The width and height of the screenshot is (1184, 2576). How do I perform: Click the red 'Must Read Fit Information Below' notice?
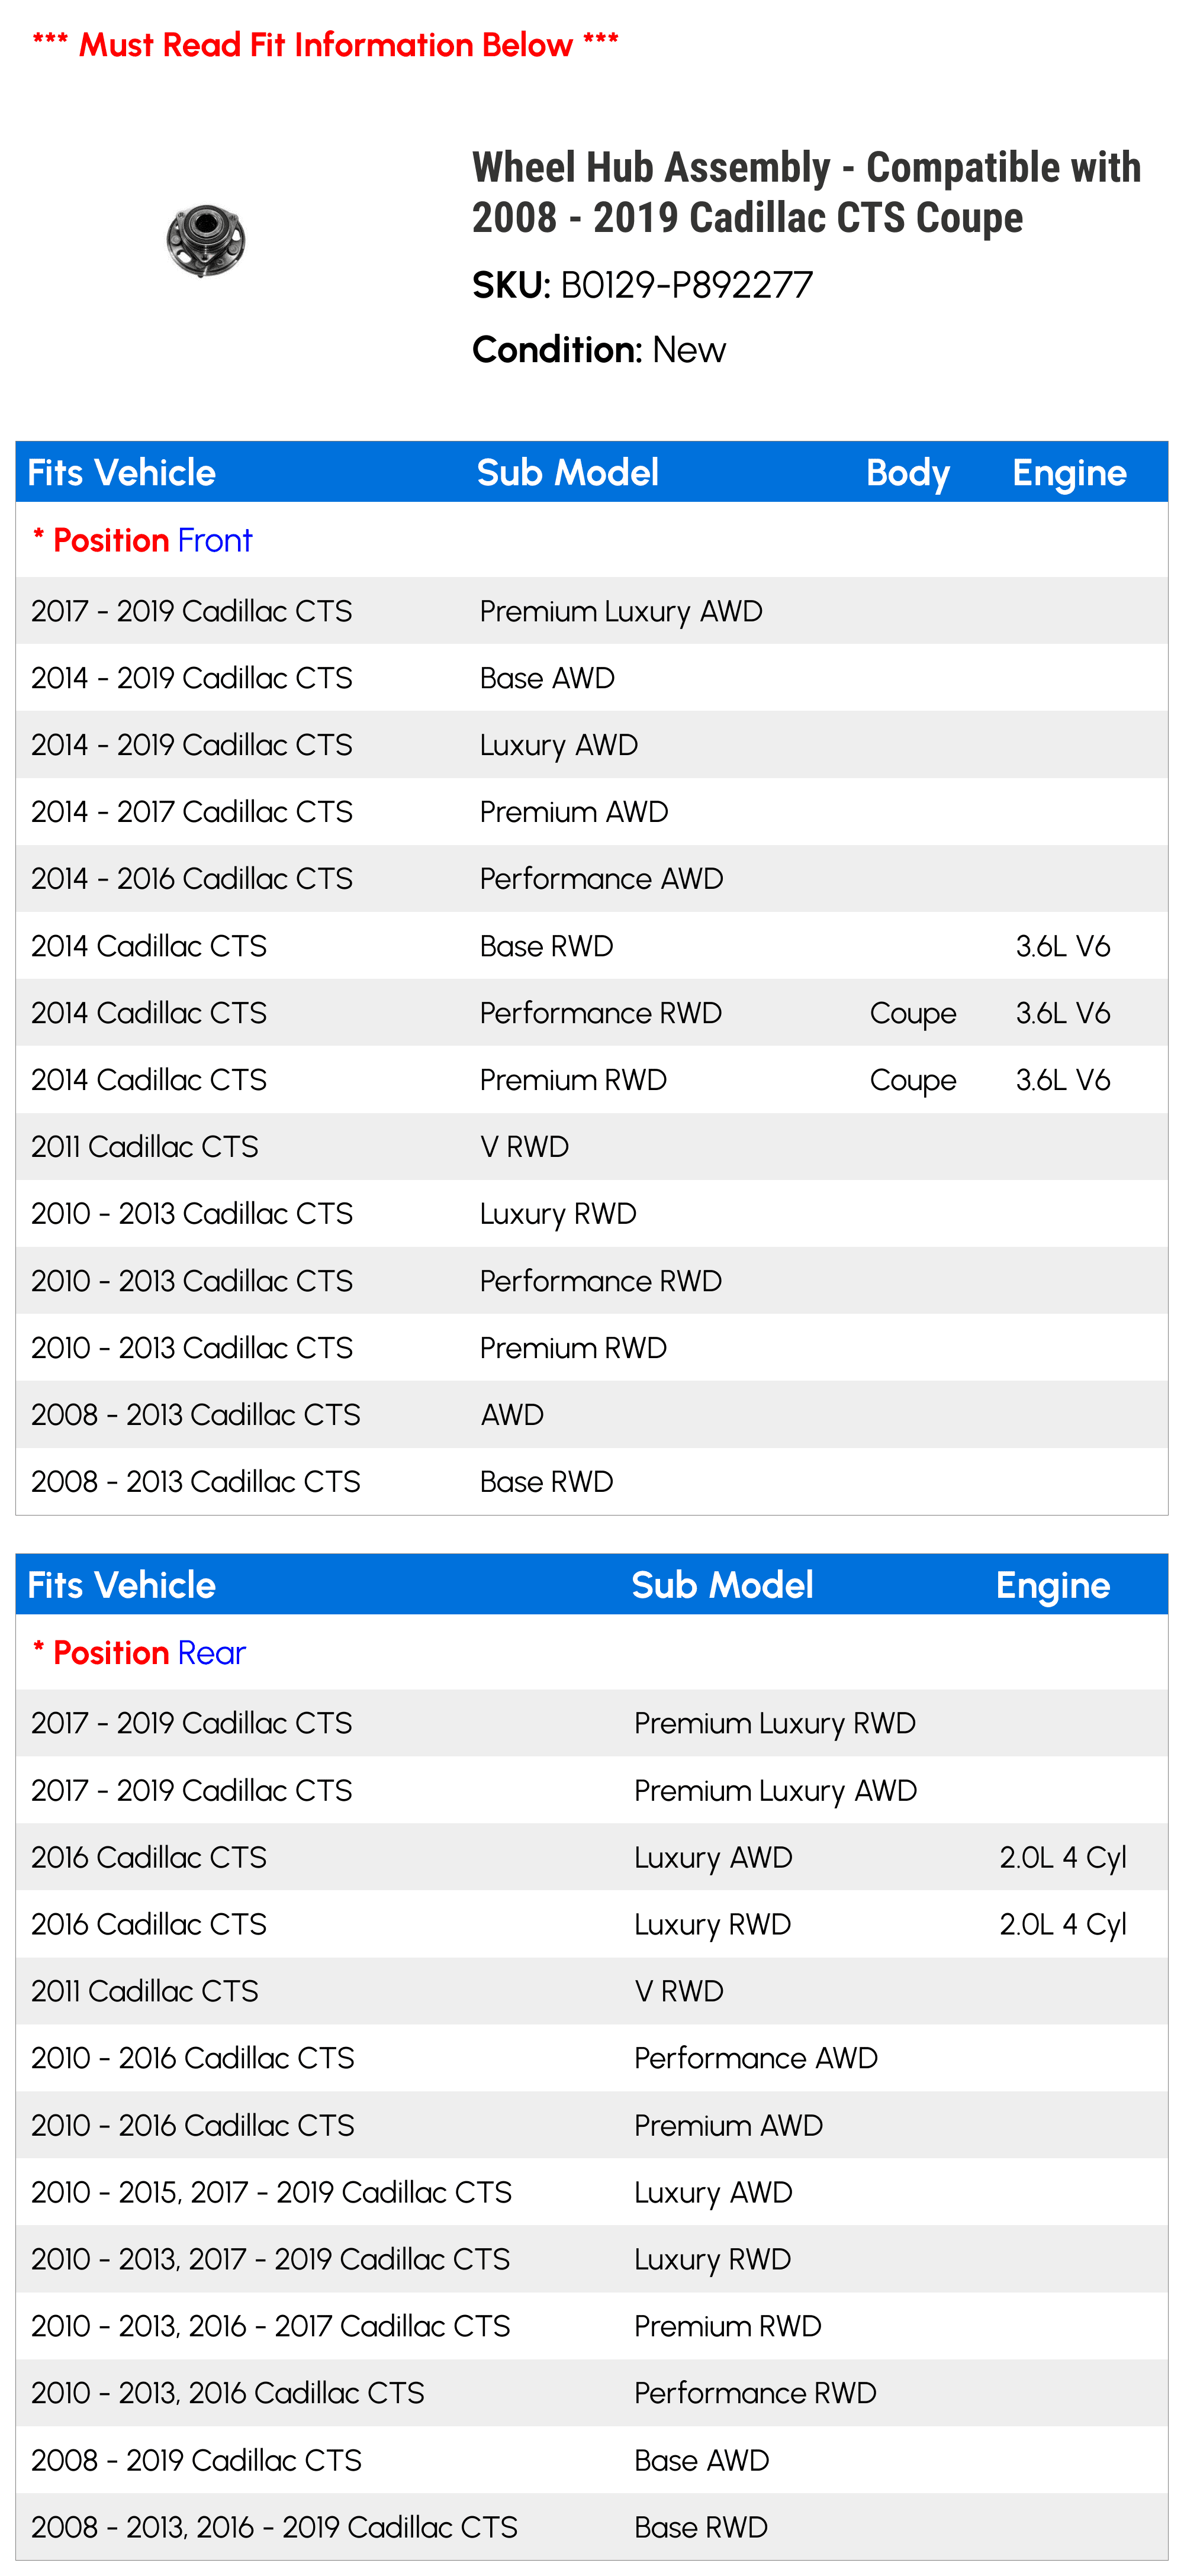(x=325, y=44)
